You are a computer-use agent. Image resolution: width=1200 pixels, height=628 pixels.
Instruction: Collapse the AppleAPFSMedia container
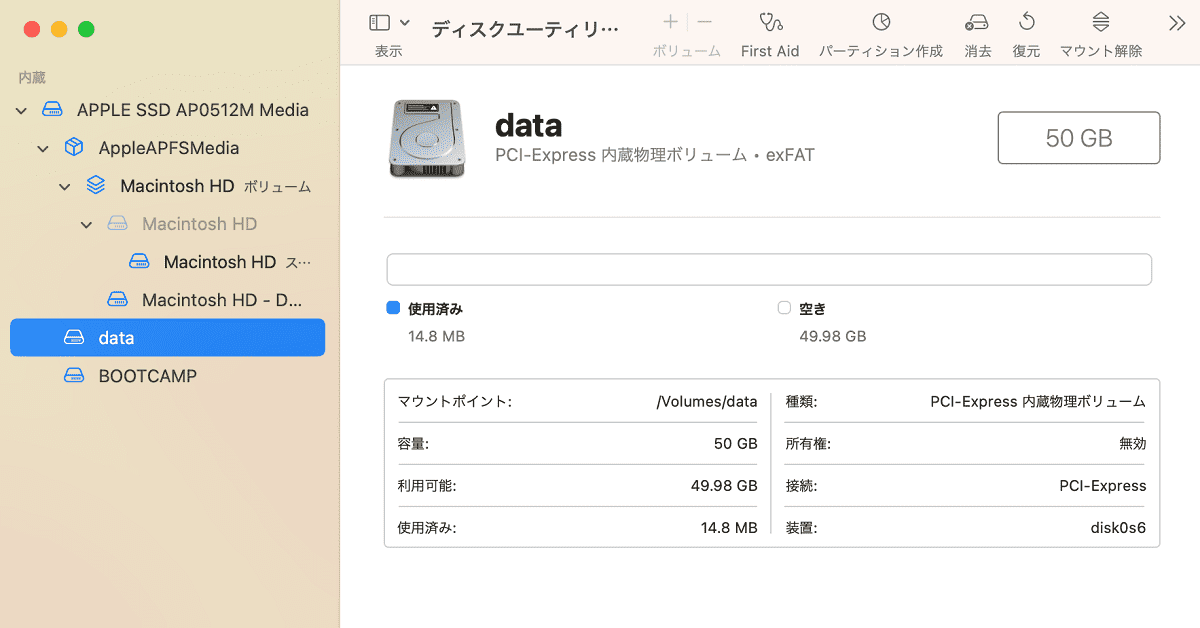pyautogui.click(x=43, y=148)
